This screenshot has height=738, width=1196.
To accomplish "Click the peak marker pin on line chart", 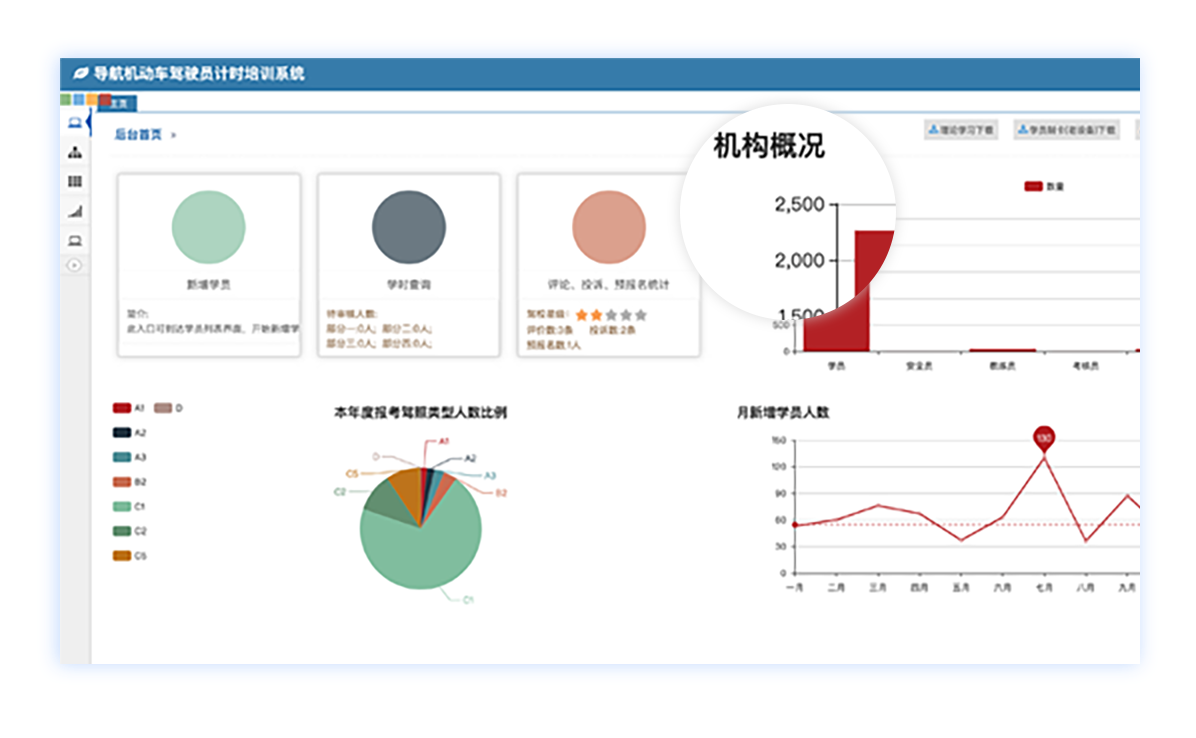I will 1044,438.
